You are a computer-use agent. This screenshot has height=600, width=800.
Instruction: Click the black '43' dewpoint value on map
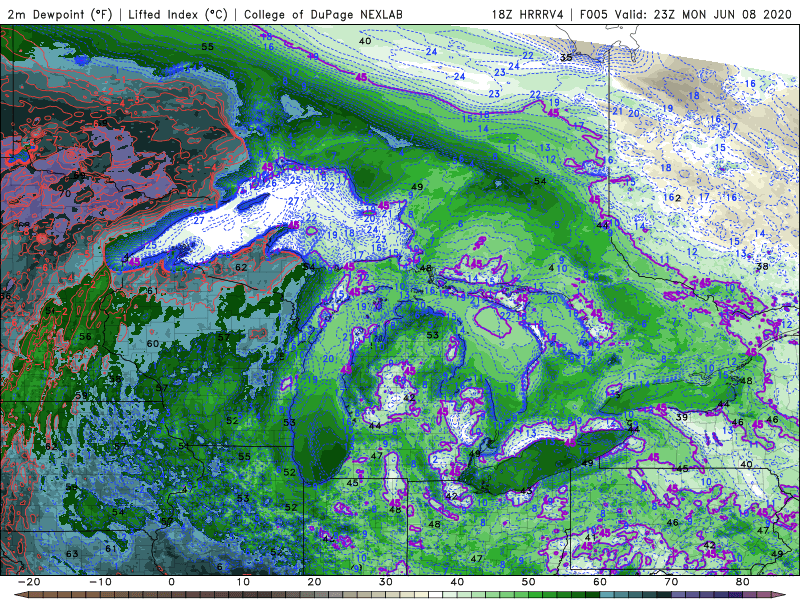(x=526, y=491)
